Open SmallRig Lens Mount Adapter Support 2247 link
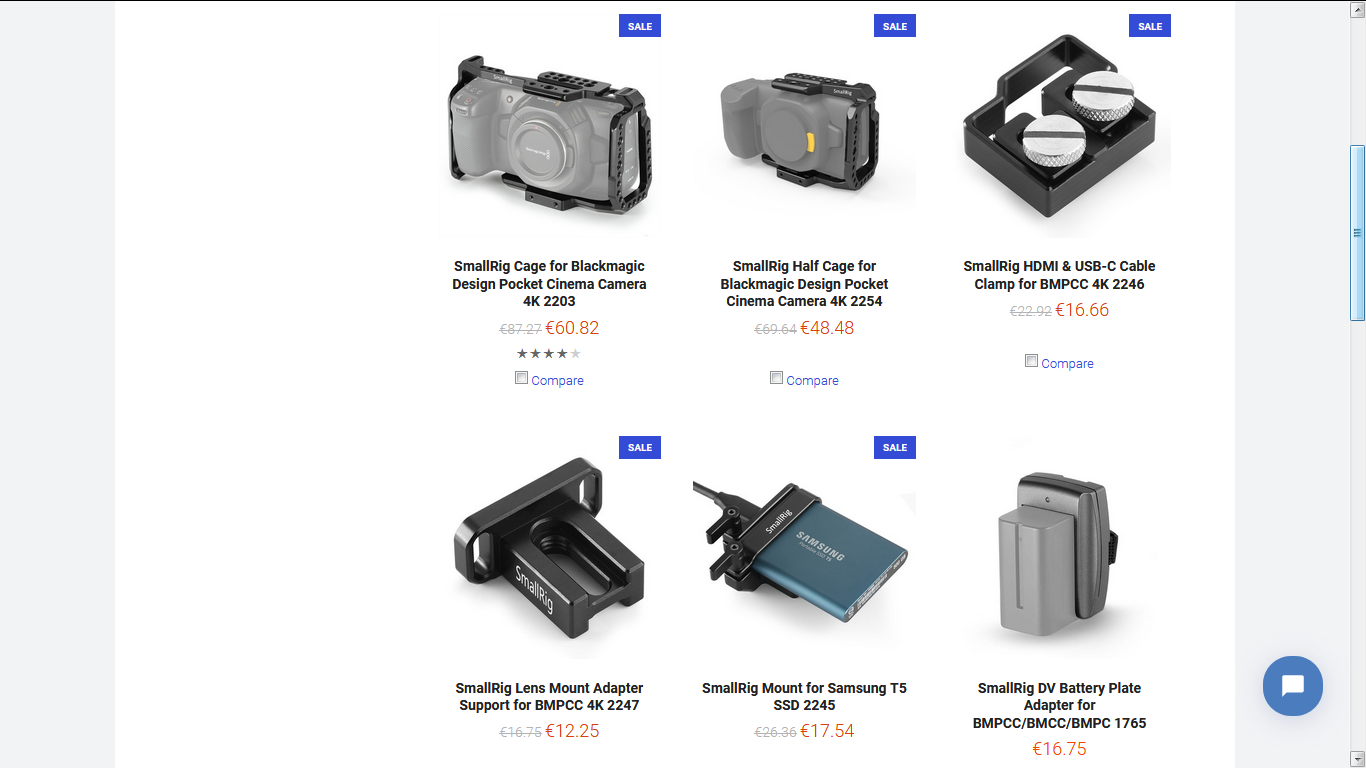1366x768 pixels. click(549, 697)
